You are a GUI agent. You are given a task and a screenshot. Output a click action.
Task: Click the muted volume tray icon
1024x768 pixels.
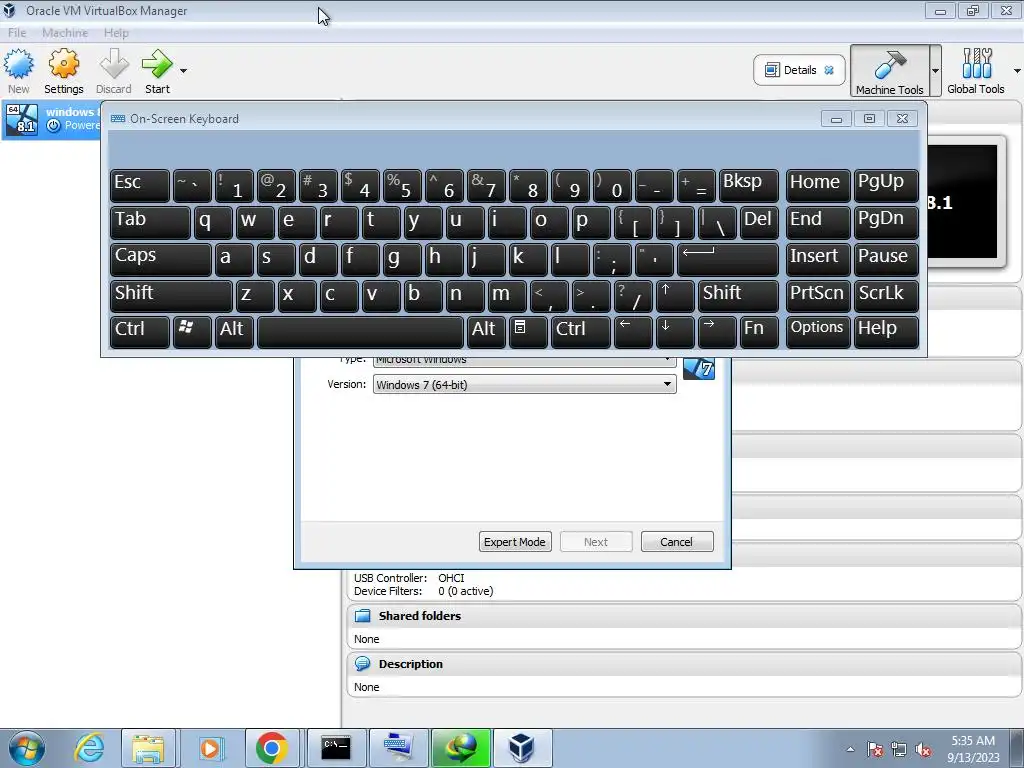[x=923, y=749]
